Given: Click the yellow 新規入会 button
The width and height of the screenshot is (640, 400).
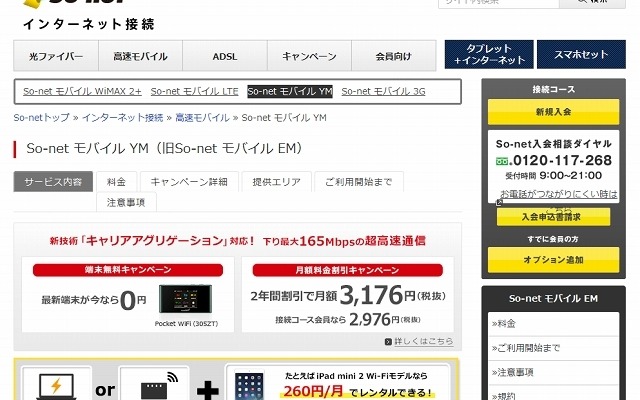Looking at the screenshot, I should pos(553,112).
